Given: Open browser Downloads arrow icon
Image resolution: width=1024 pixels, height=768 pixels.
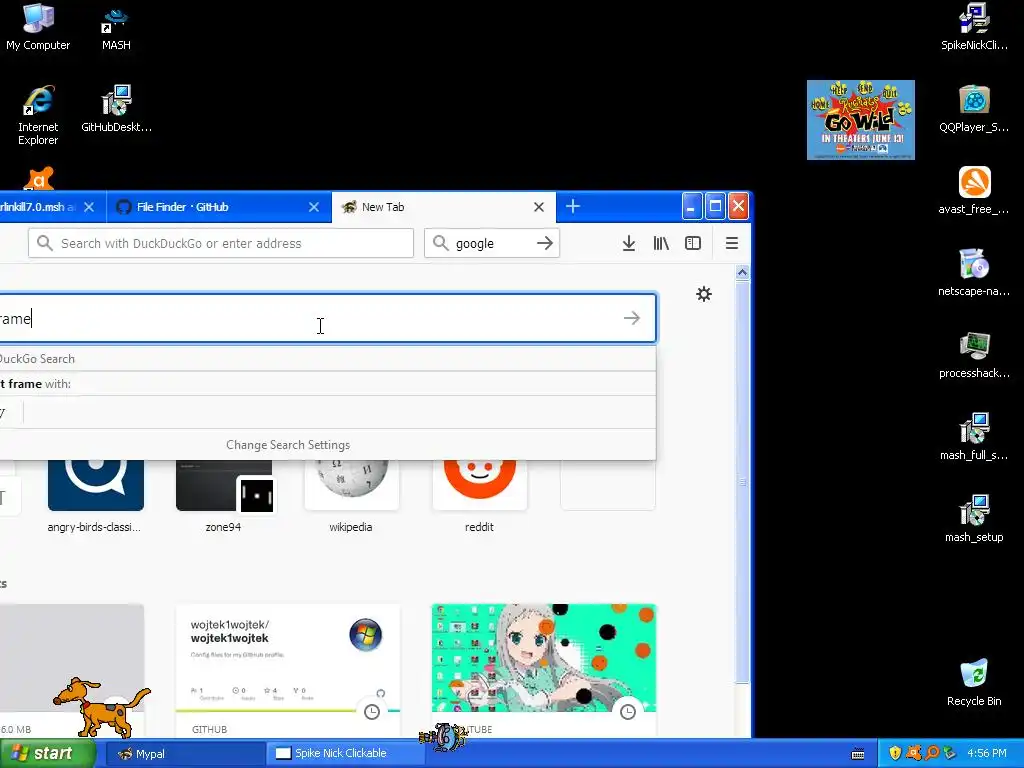Looking at the screenshot, I should [x=628, y=244].
